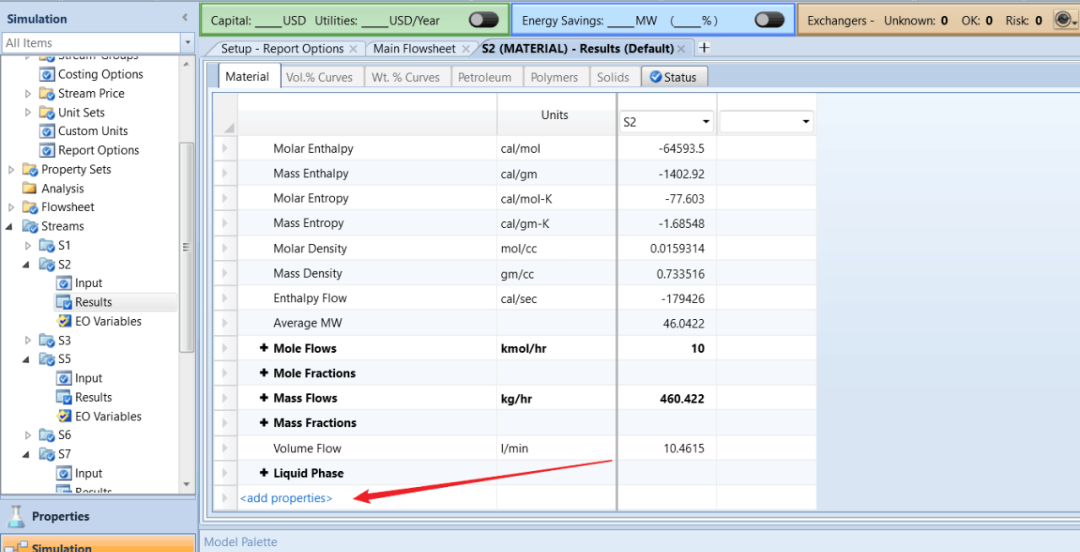Screen dimensions: 1080x552
Task: Expand the Mole Flows row
Action: (263, 349)
